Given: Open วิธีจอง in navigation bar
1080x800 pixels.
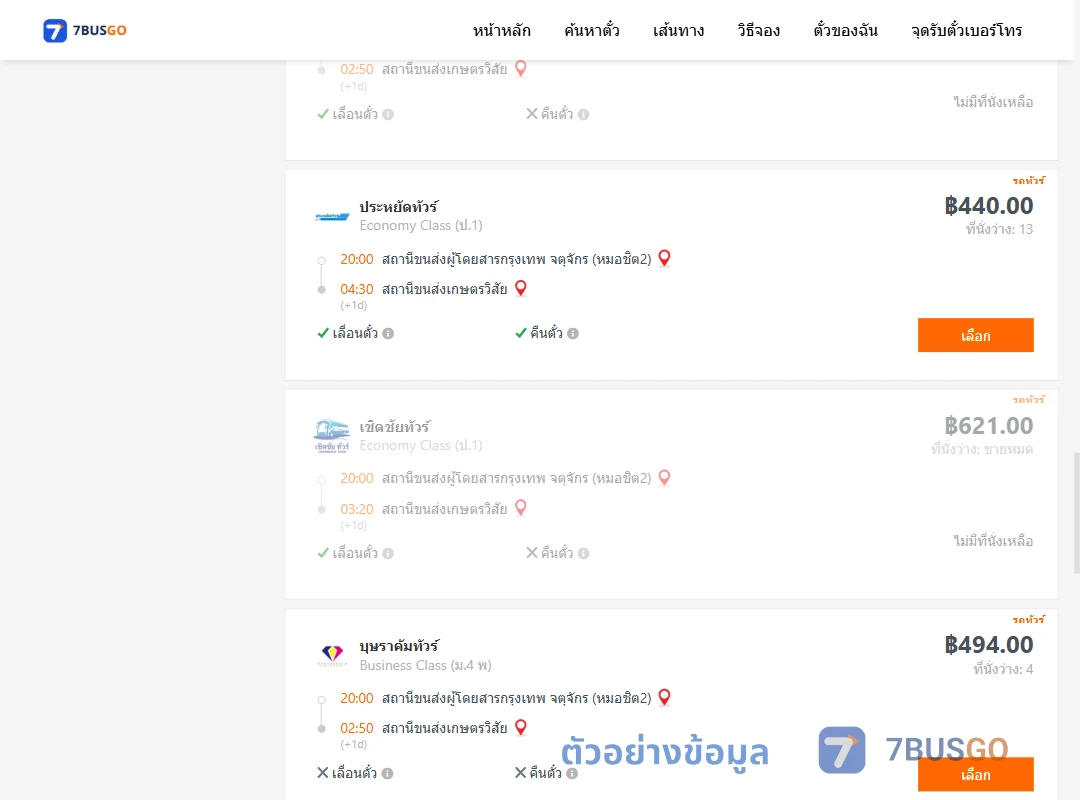Looking at the screenshot, I should 758,30.
